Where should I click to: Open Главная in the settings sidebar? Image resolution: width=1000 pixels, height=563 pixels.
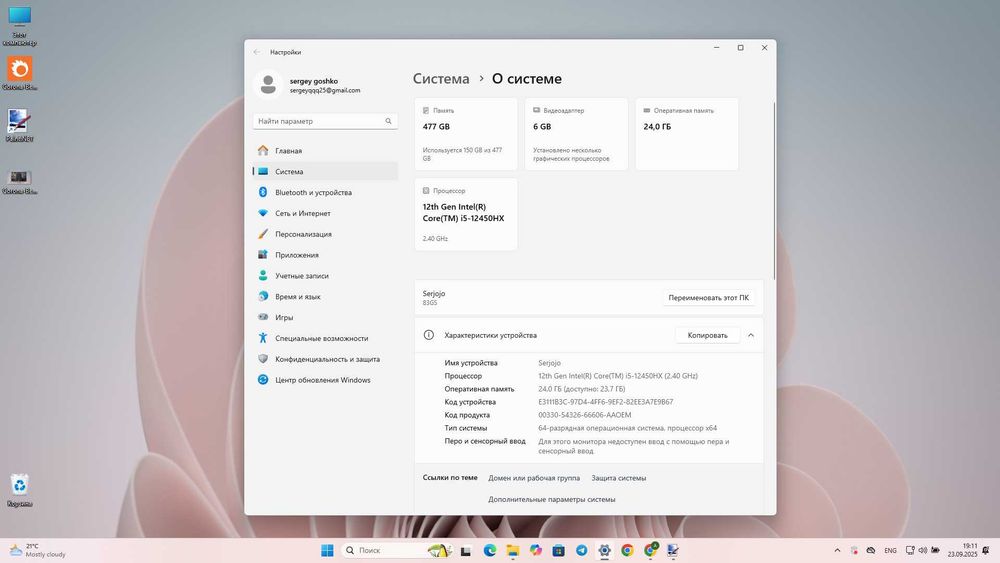tap(325, 150)
